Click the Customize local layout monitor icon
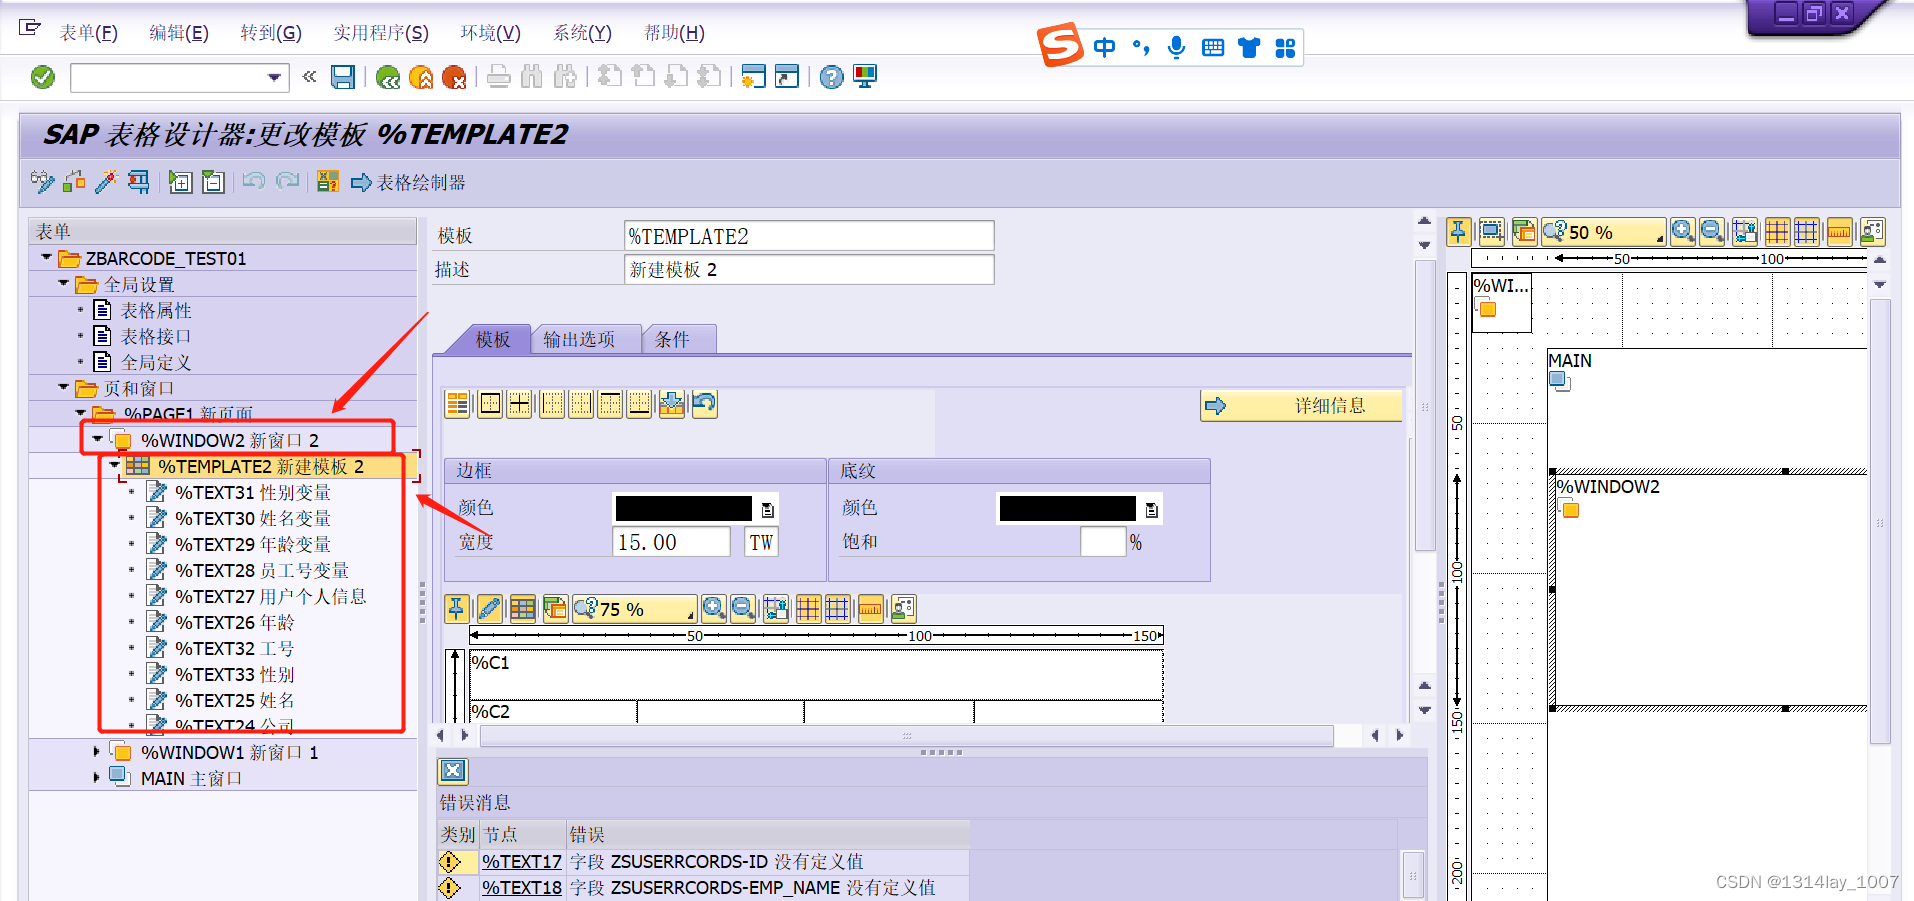 click(865, 77)
